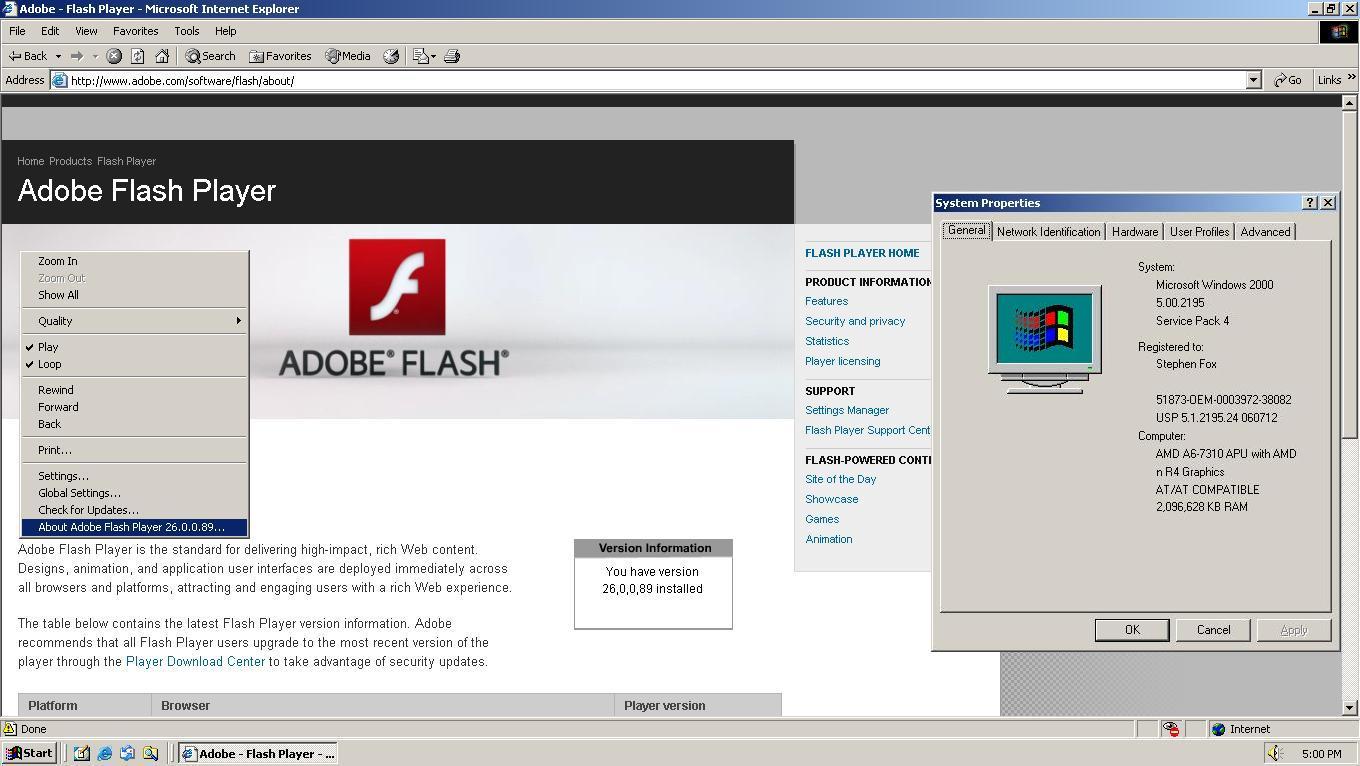The image size is (1360, 766).
Task: Click the page icon in address bar
Action: tap(60, 80)
